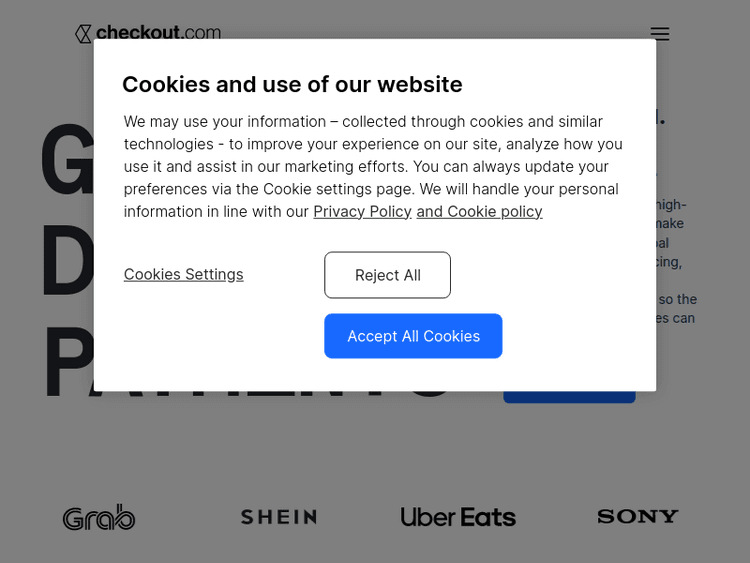
Task: Follow the 'and Cookie policy' link
Action: 479,211
